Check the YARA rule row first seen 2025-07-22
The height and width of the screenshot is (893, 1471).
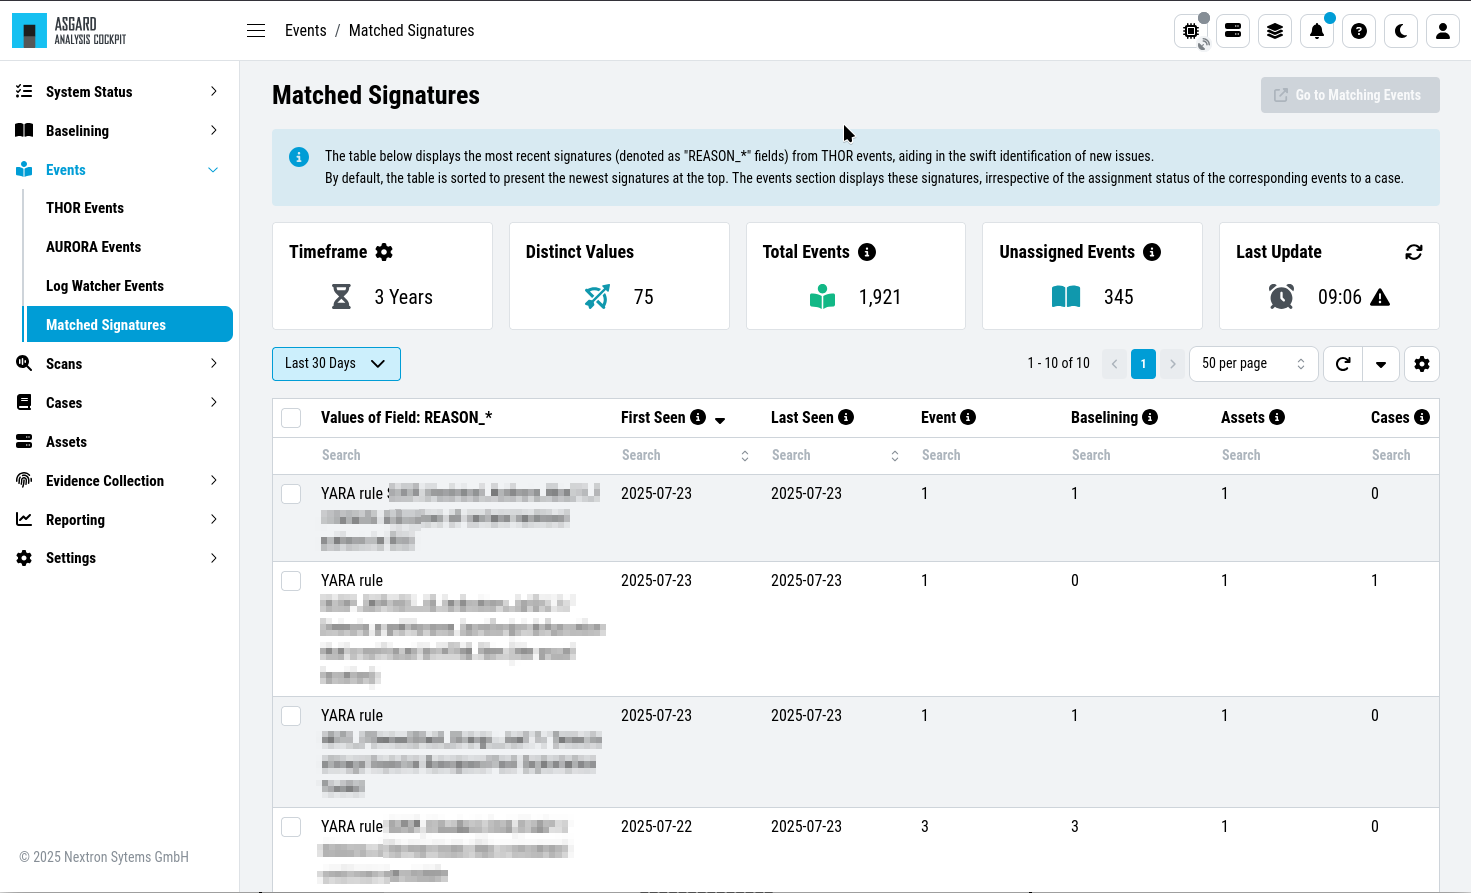291,827
